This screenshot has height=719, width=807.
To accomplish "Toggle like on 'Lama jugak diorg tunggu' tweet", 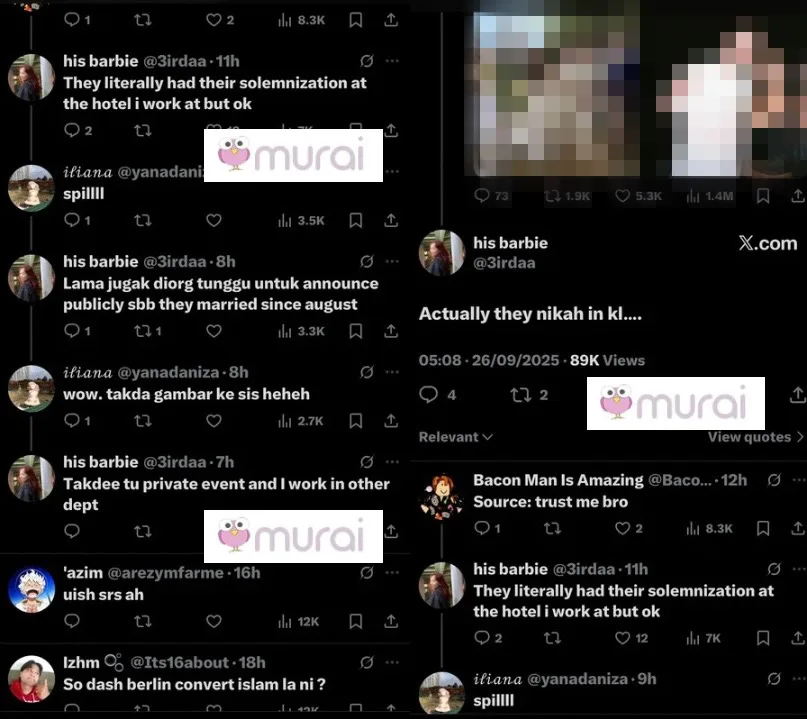I will (214, 331).
